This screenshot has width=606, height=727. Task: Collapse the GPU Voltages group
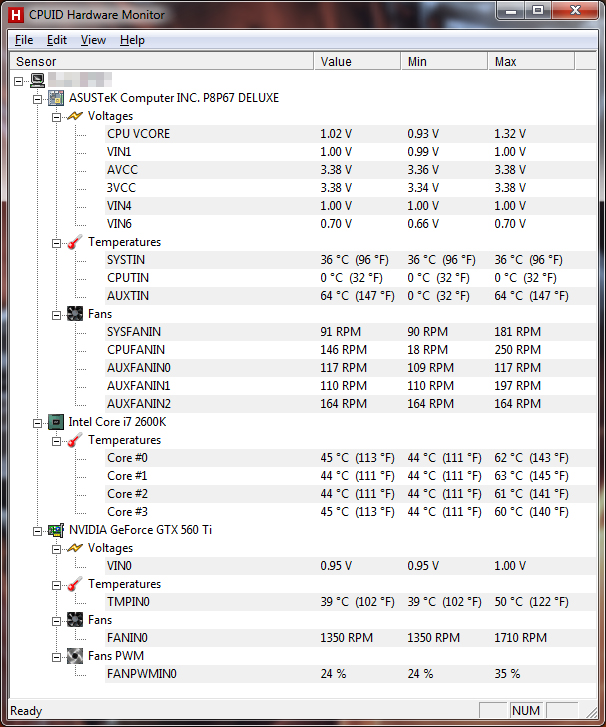[57, 549]
